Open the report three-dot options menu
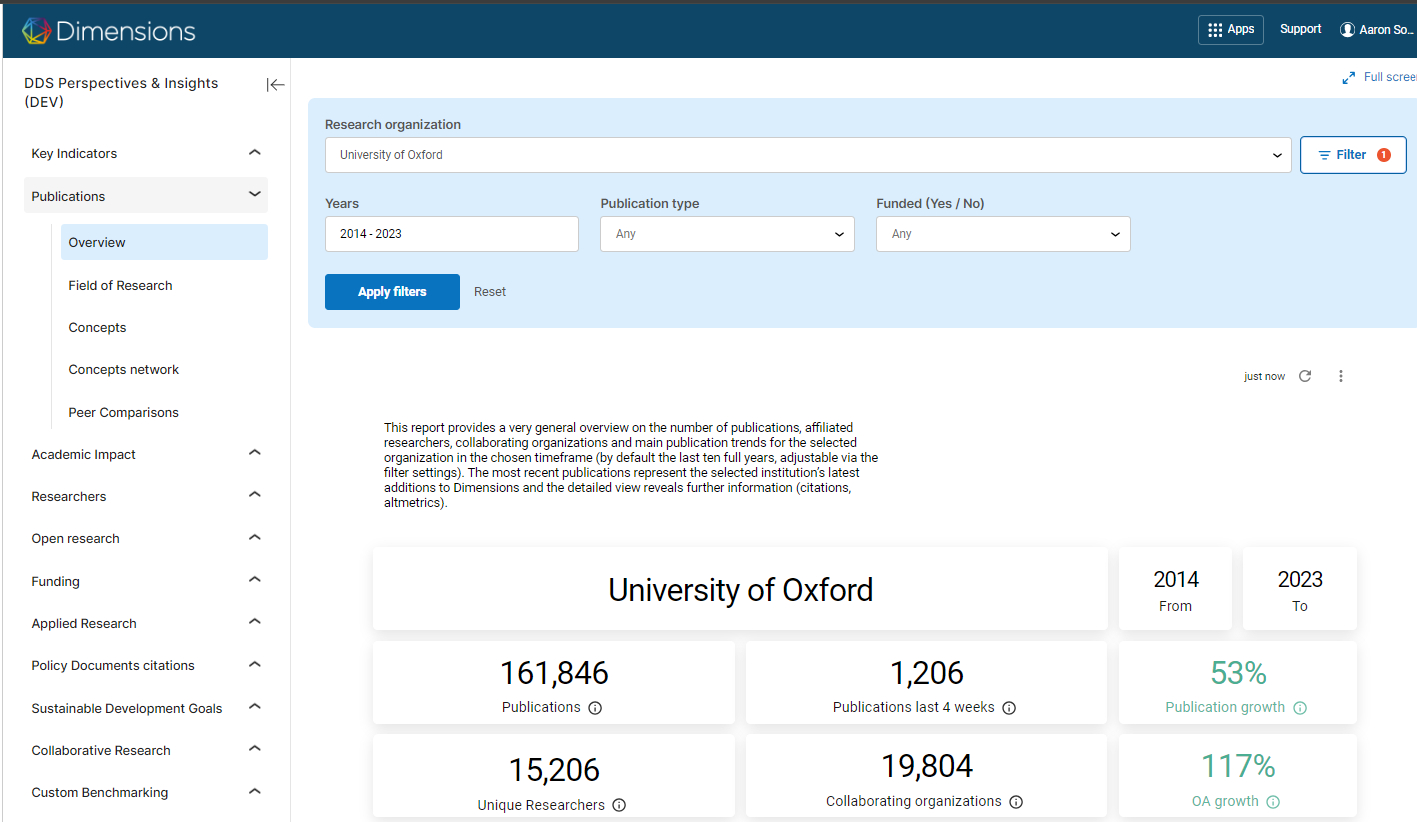This screenshot has width=1417, height=822. pos(1341,376)
